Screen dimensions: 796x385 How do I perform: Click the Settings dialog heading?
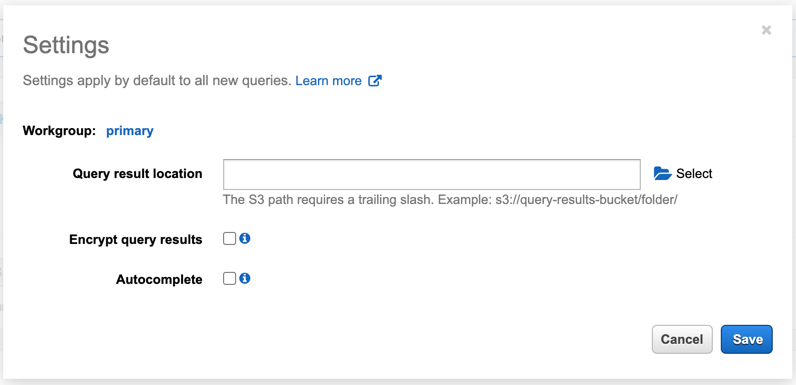point(66,45)
